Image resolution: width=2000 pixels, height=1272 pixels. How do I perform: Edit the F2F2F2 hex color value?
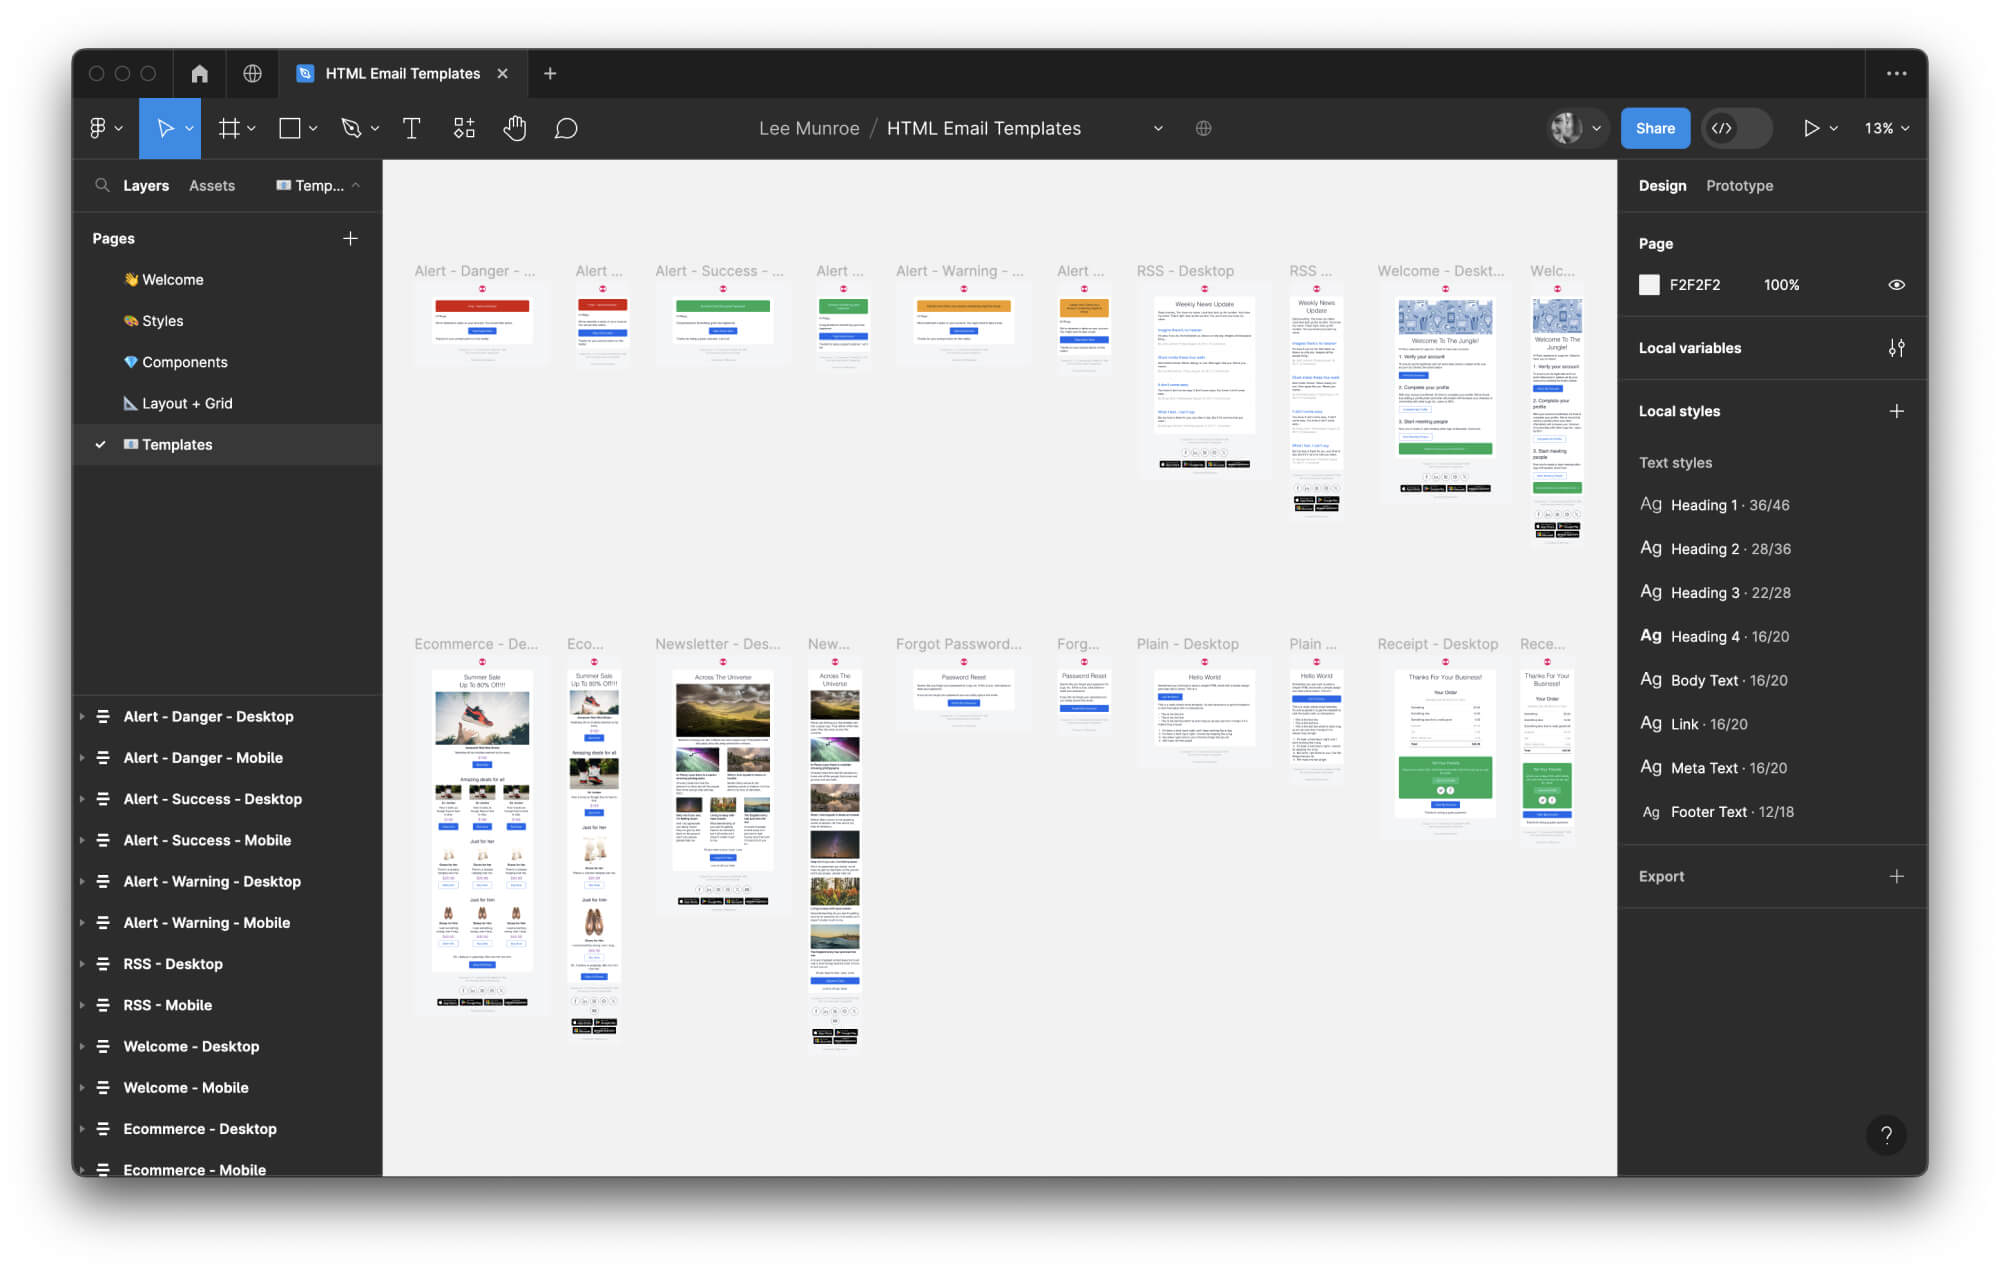tap(1695, 285)
